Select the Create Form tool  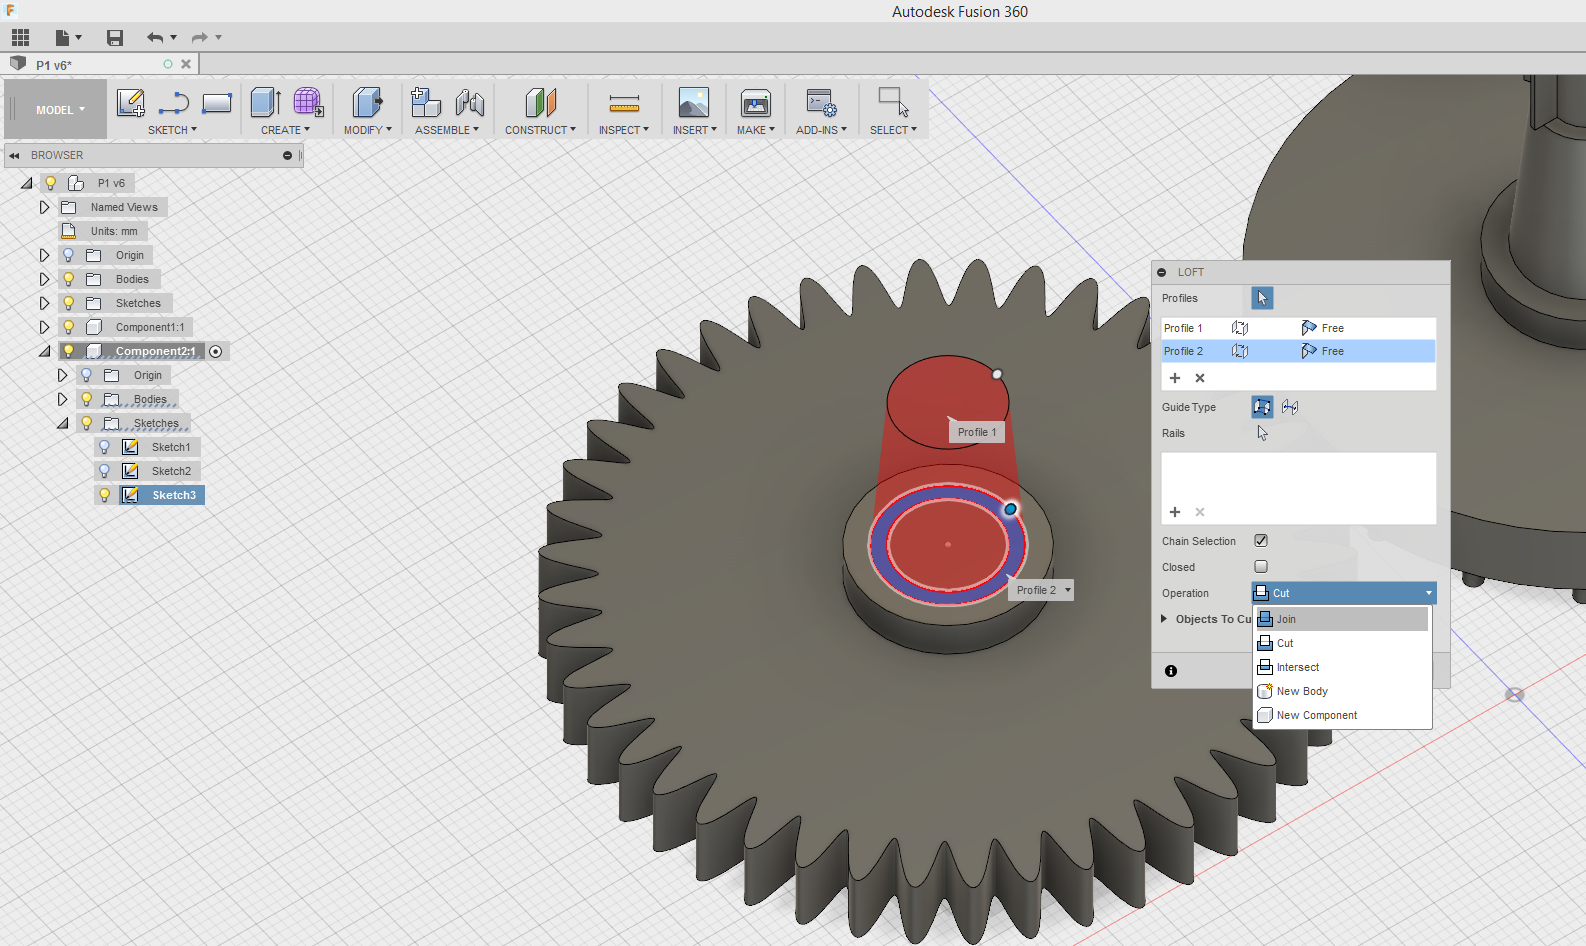point(308,102)
